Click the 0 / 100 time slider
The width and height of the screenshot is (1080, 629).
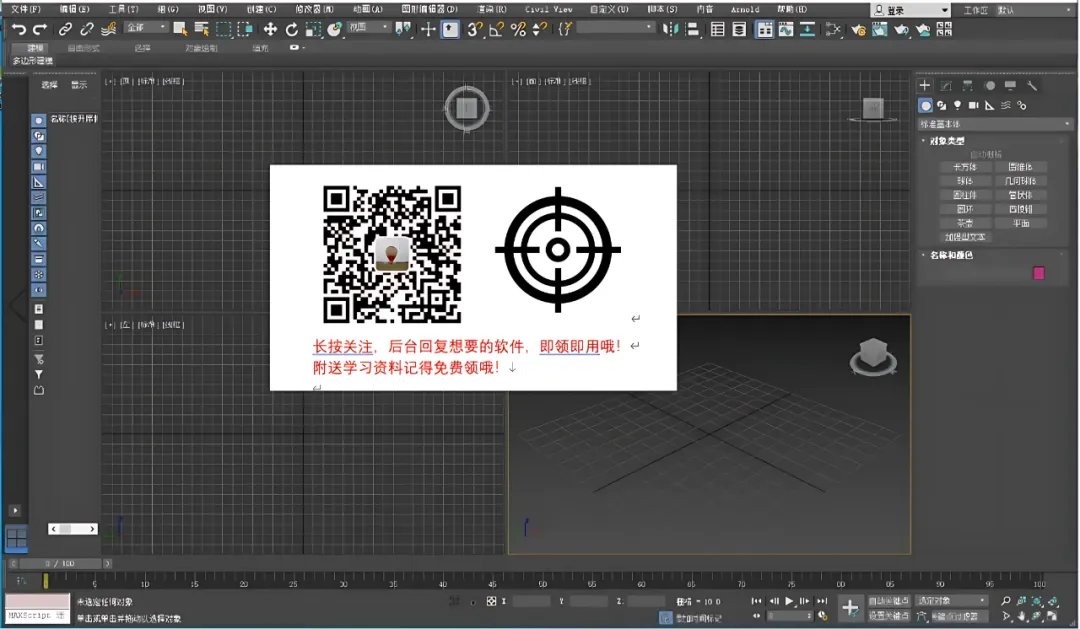click(x=59, y=564)
